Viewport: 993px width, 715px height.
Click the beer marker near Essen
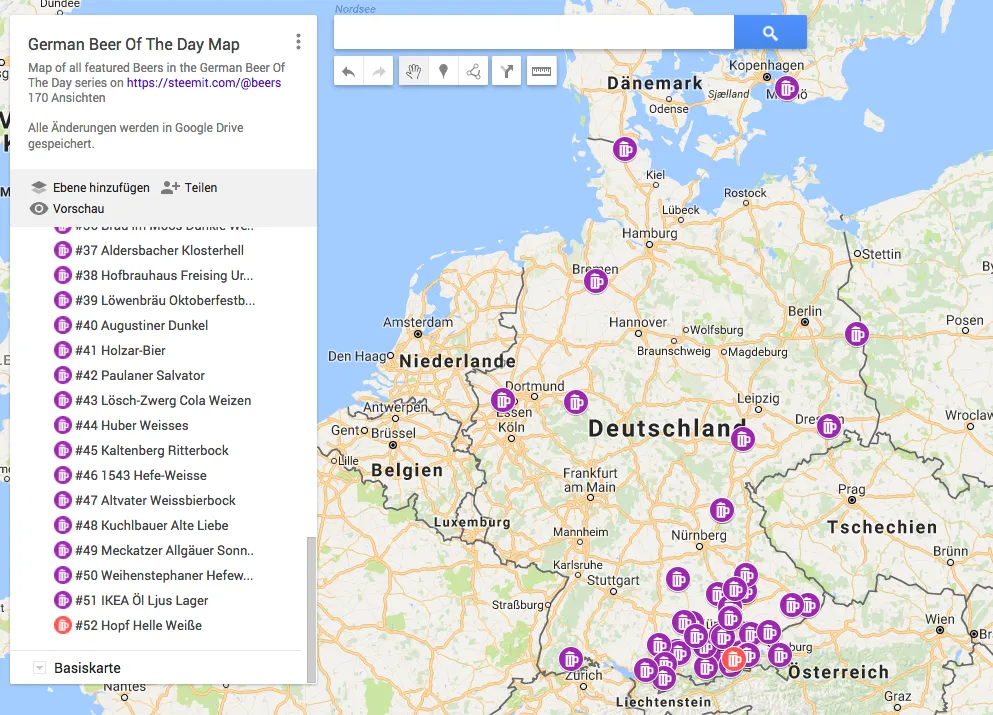pos(503,401)
